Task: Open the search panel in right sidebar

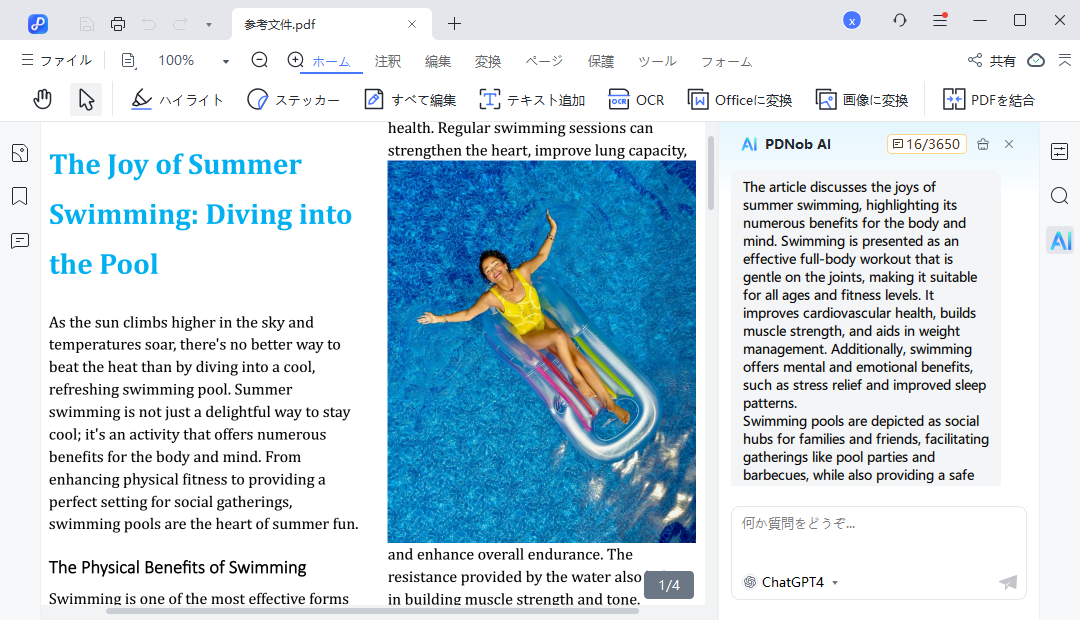Action: click(x=1060, y=196)
